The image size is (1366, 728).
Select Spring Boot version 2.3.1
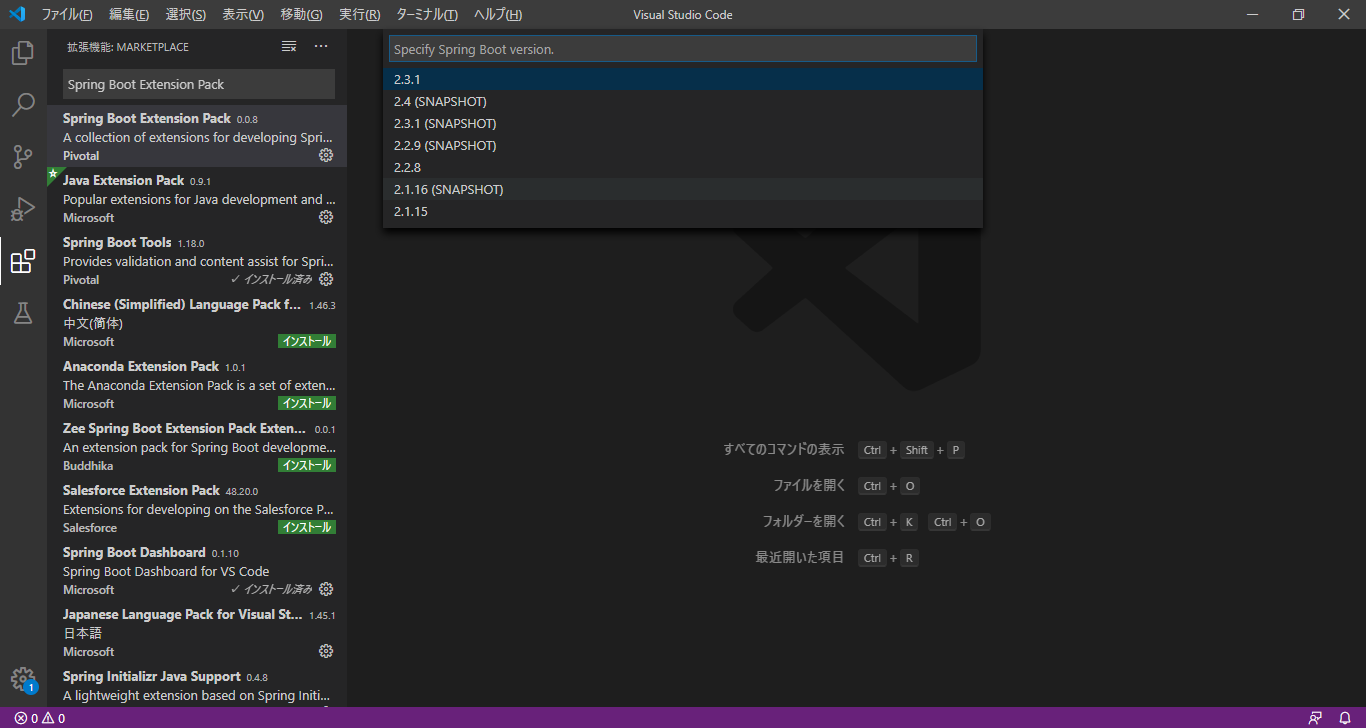tap(683, 79)
